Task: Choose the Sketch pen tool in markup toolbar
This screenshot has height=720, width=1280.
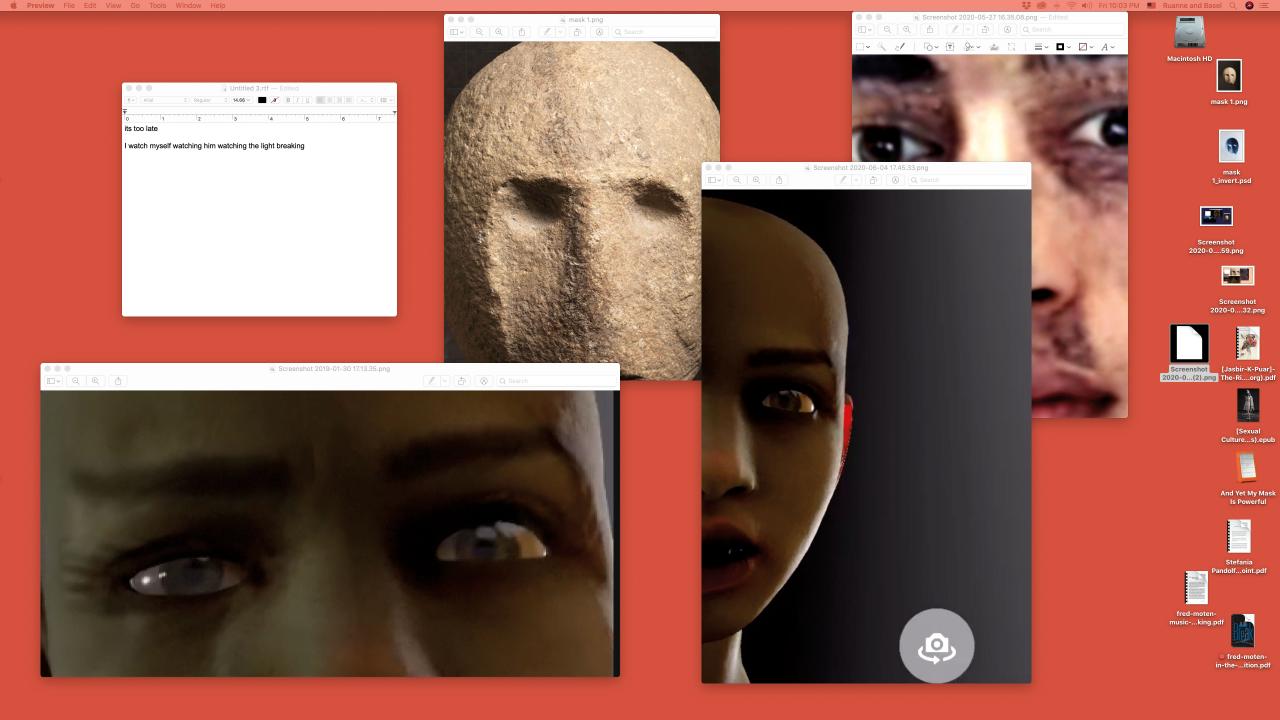Action: point(900,47)
